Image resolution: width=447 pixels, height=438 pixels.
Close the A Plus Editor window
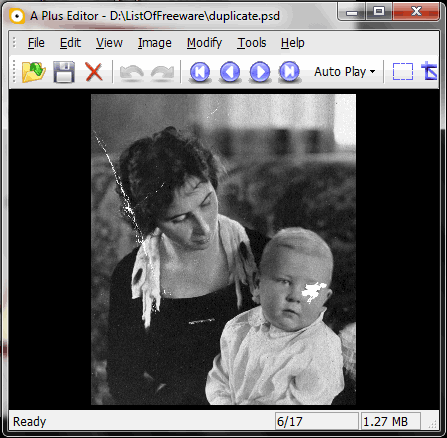[417, 13]
